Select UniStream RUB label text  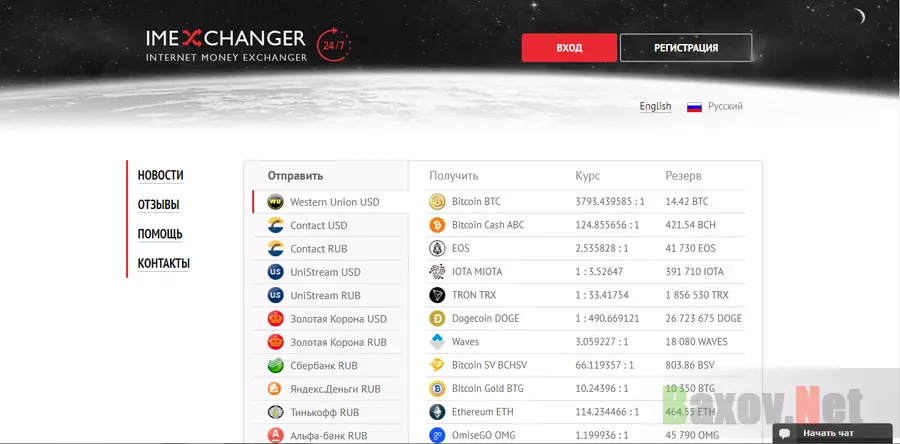click(325, 295)
